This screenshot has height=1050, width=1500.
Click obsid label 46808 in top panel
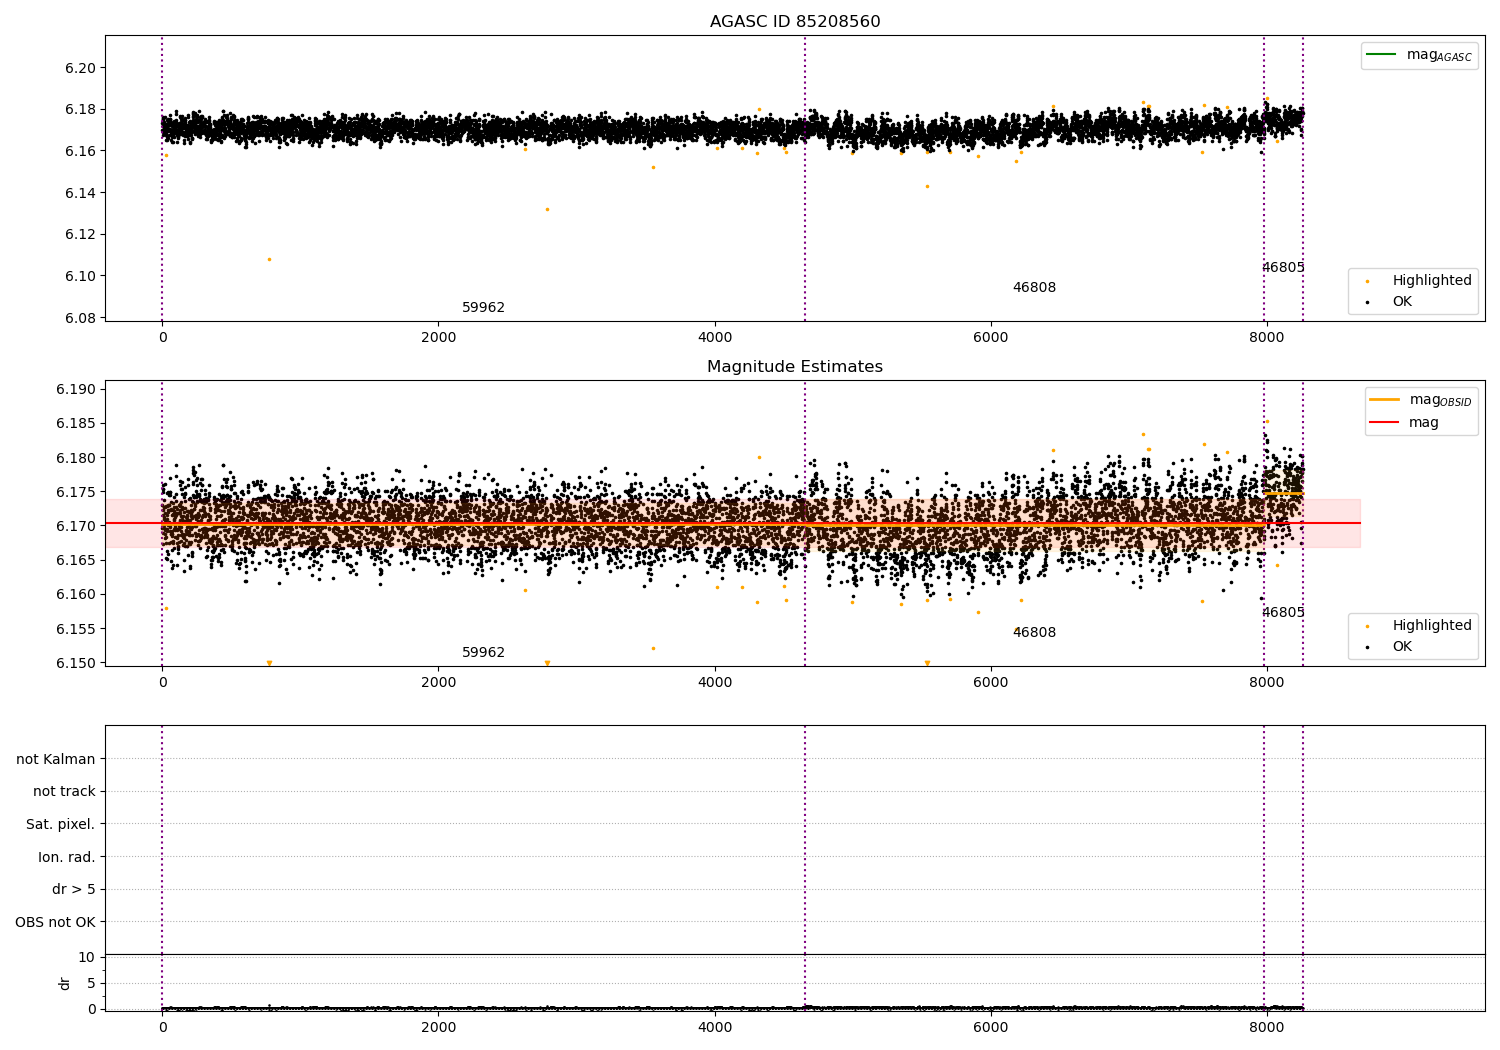coord(1034,288)
